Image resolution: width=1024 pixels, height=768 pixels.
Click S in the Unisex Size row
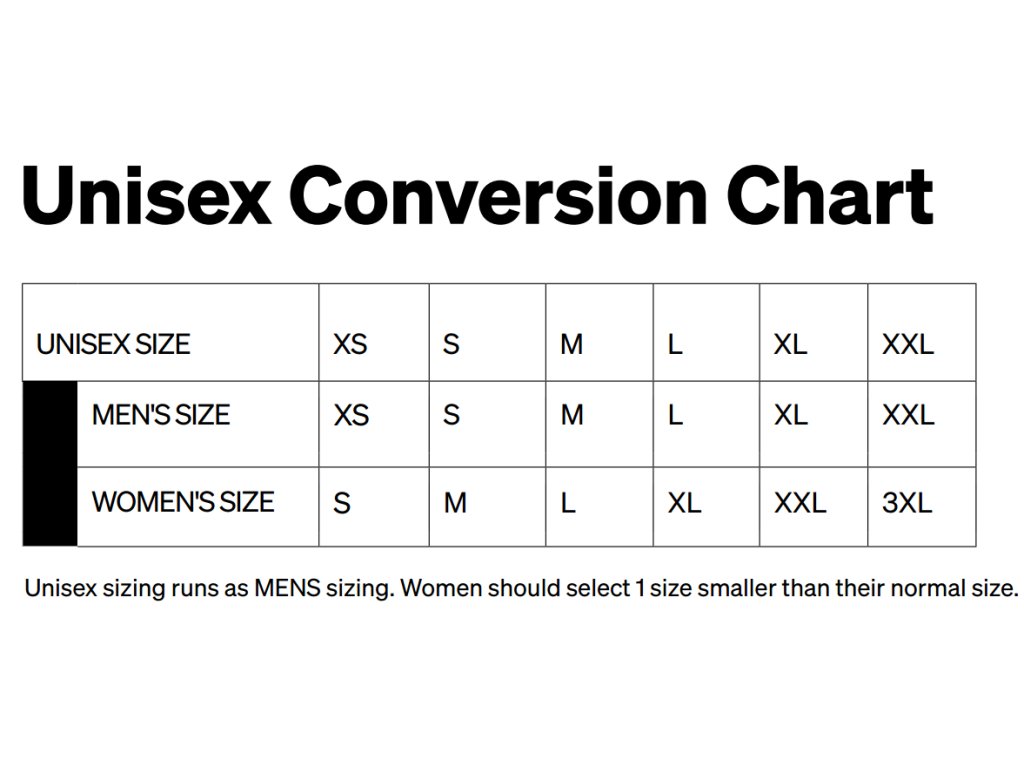coord(451,344)
